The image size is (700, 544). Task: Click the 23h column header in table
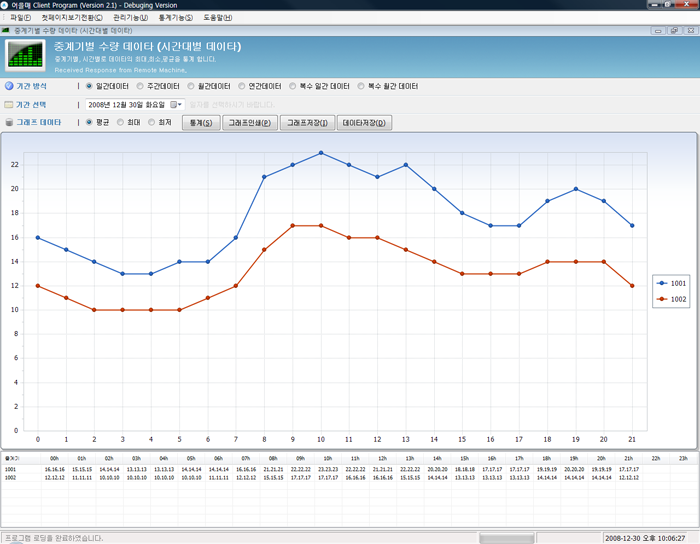click(x=683, y=458)
